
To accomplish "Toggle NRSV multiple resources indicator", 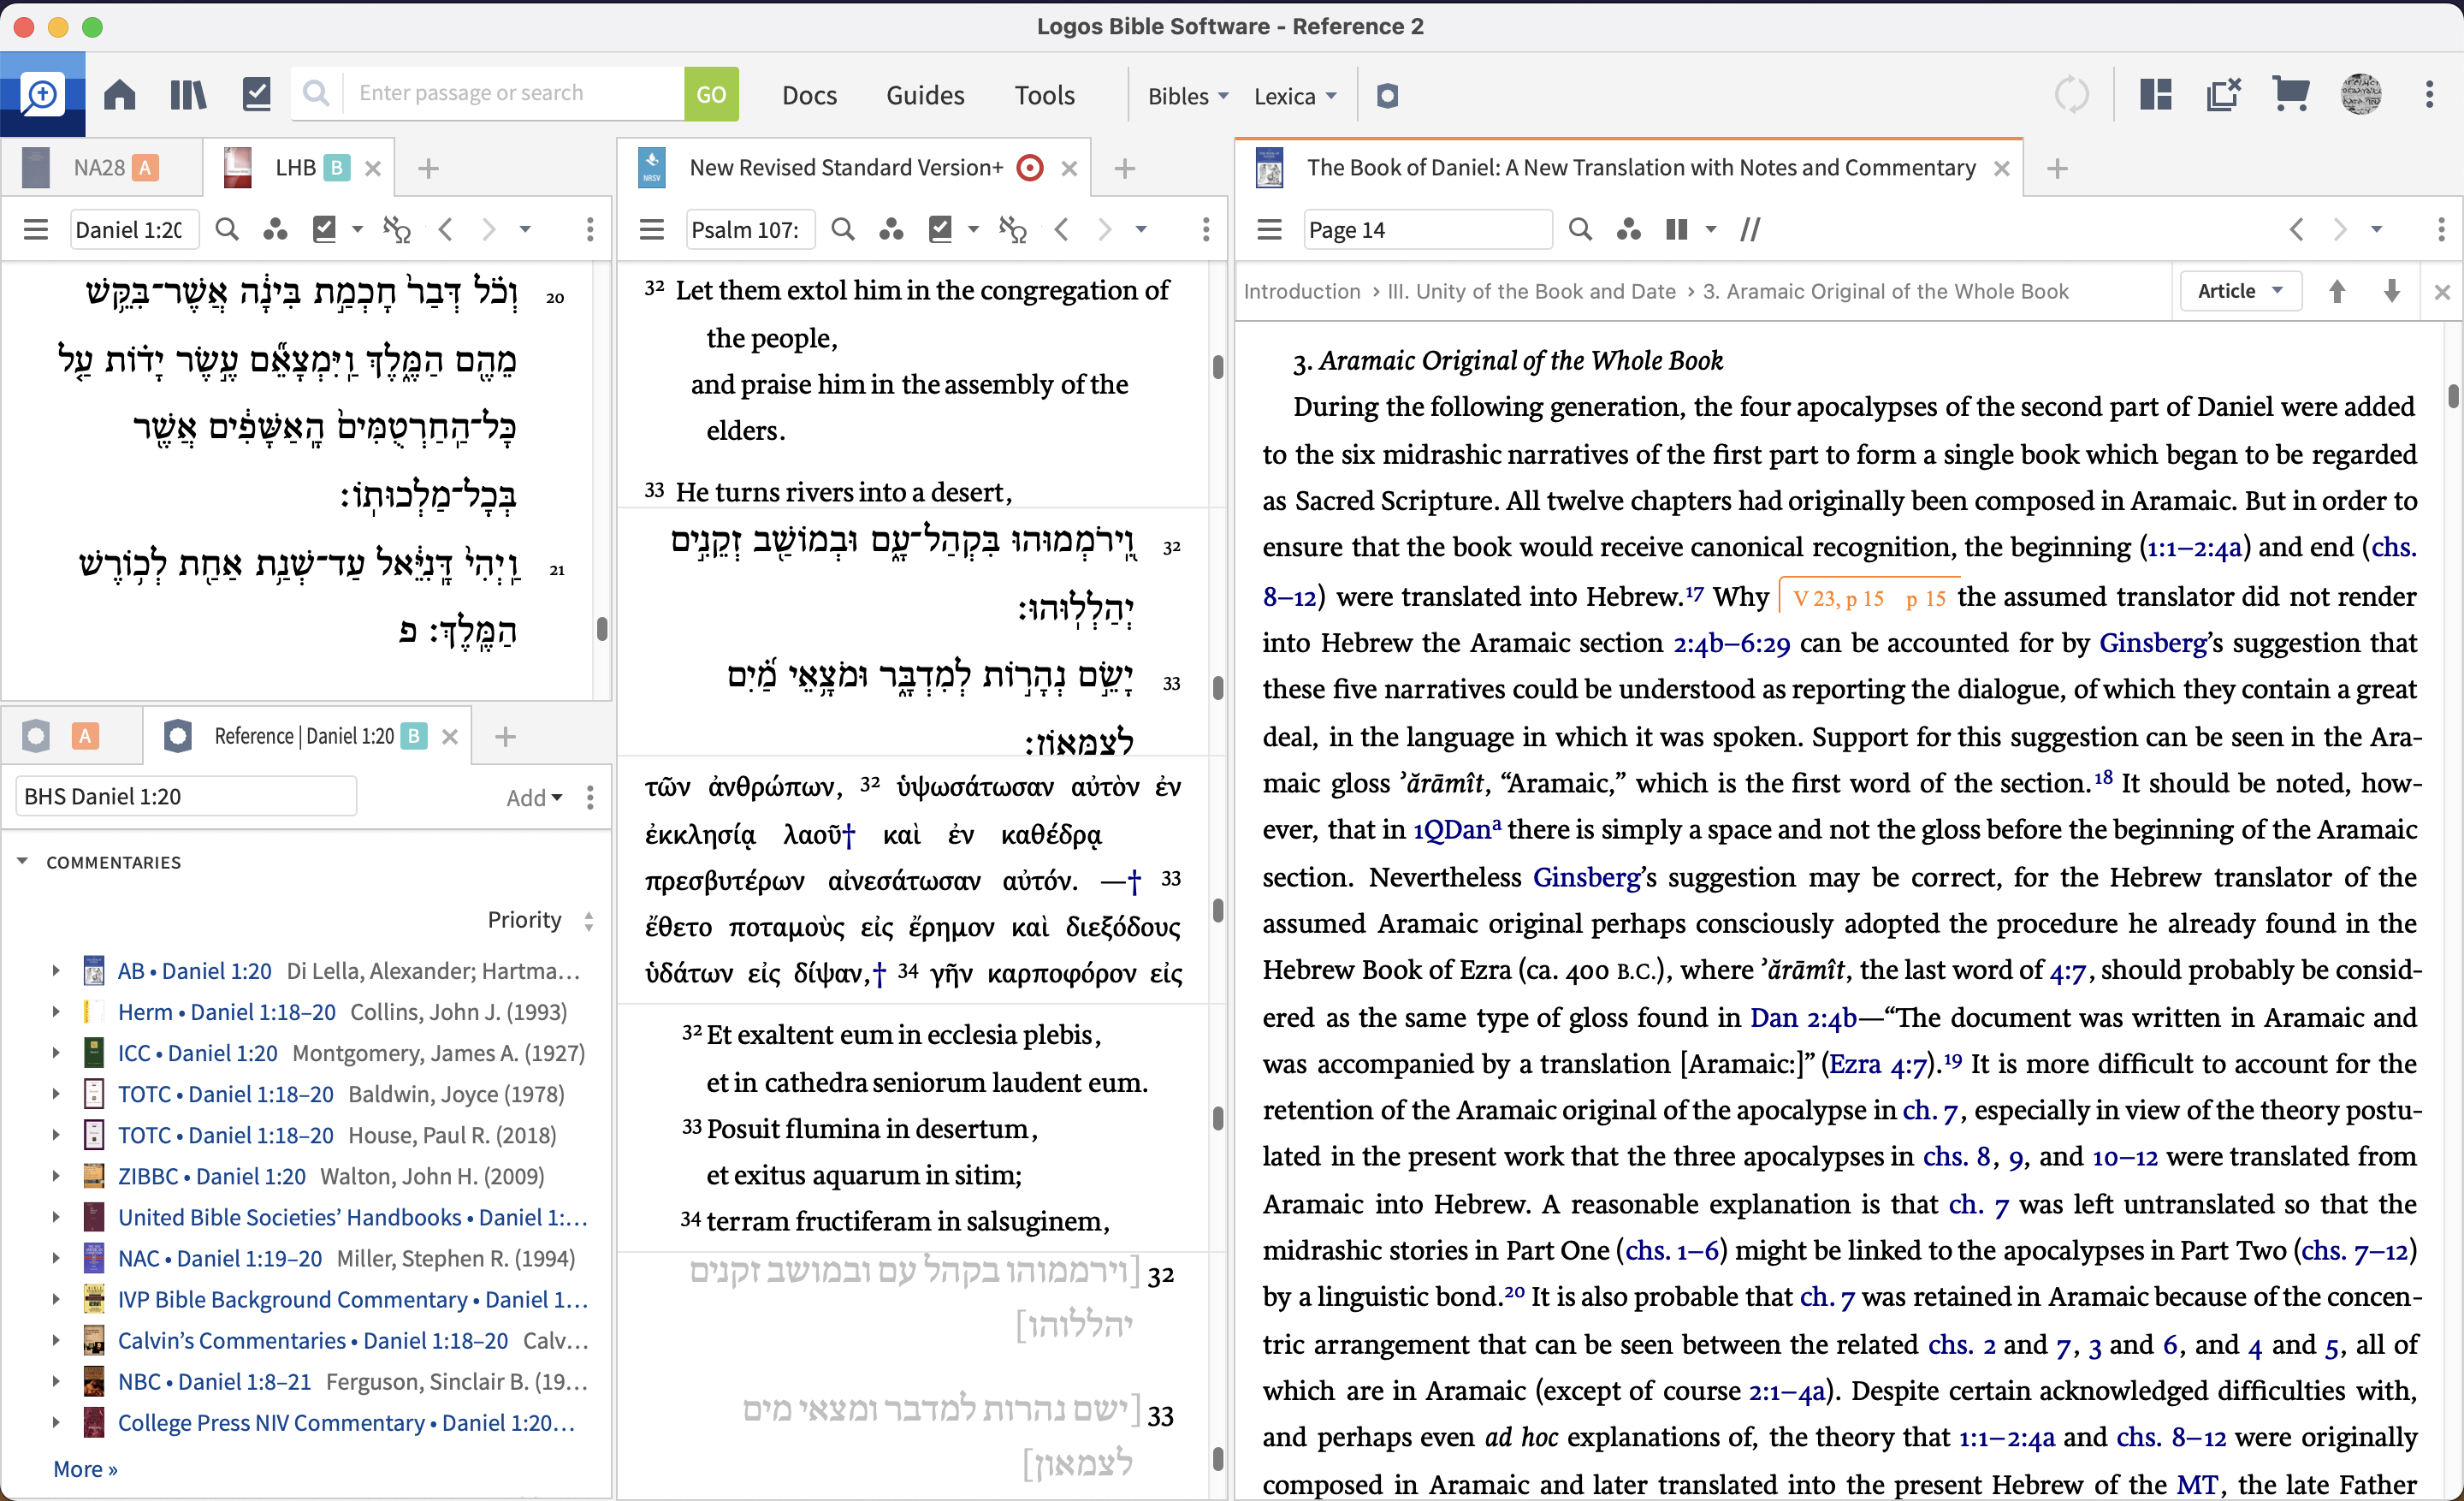I will [x=1029, y=167].
